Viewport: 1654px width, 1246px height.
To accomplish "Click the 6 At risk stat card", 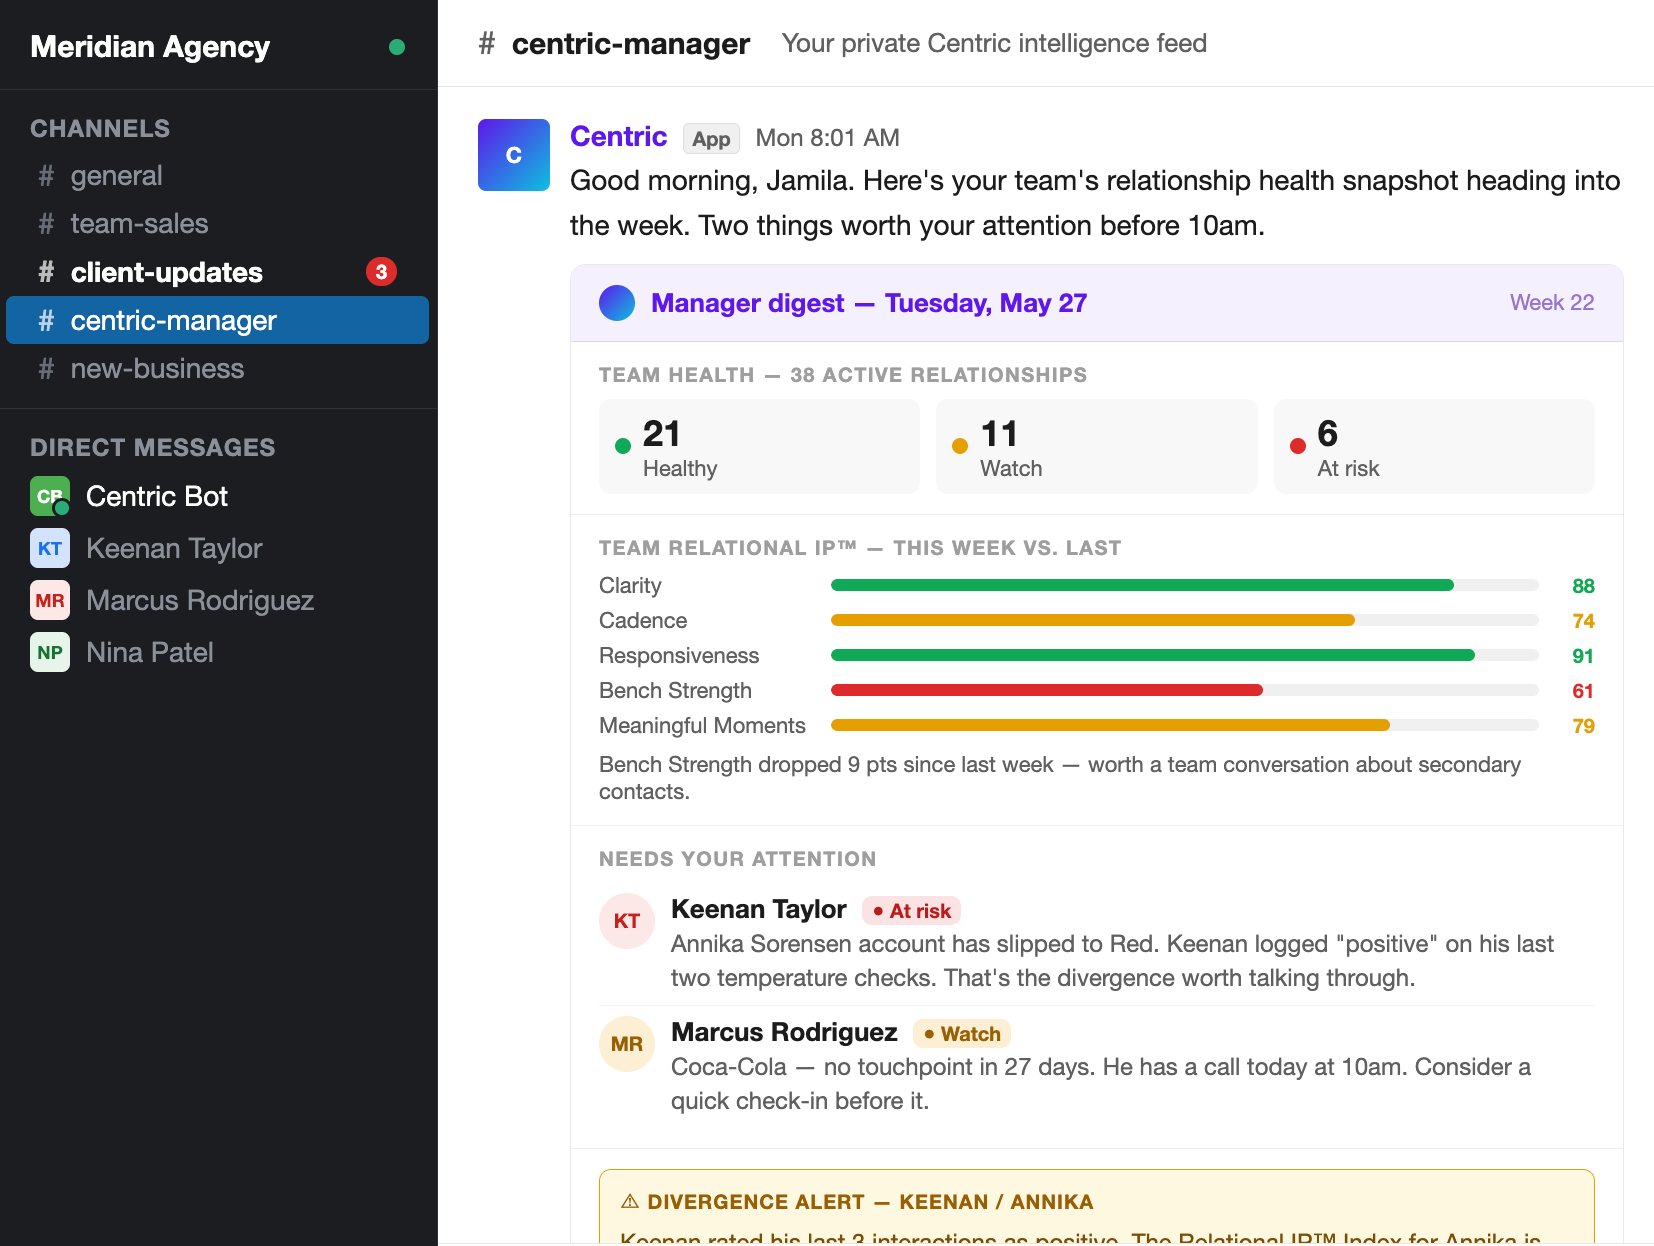I will point(1434,446).
